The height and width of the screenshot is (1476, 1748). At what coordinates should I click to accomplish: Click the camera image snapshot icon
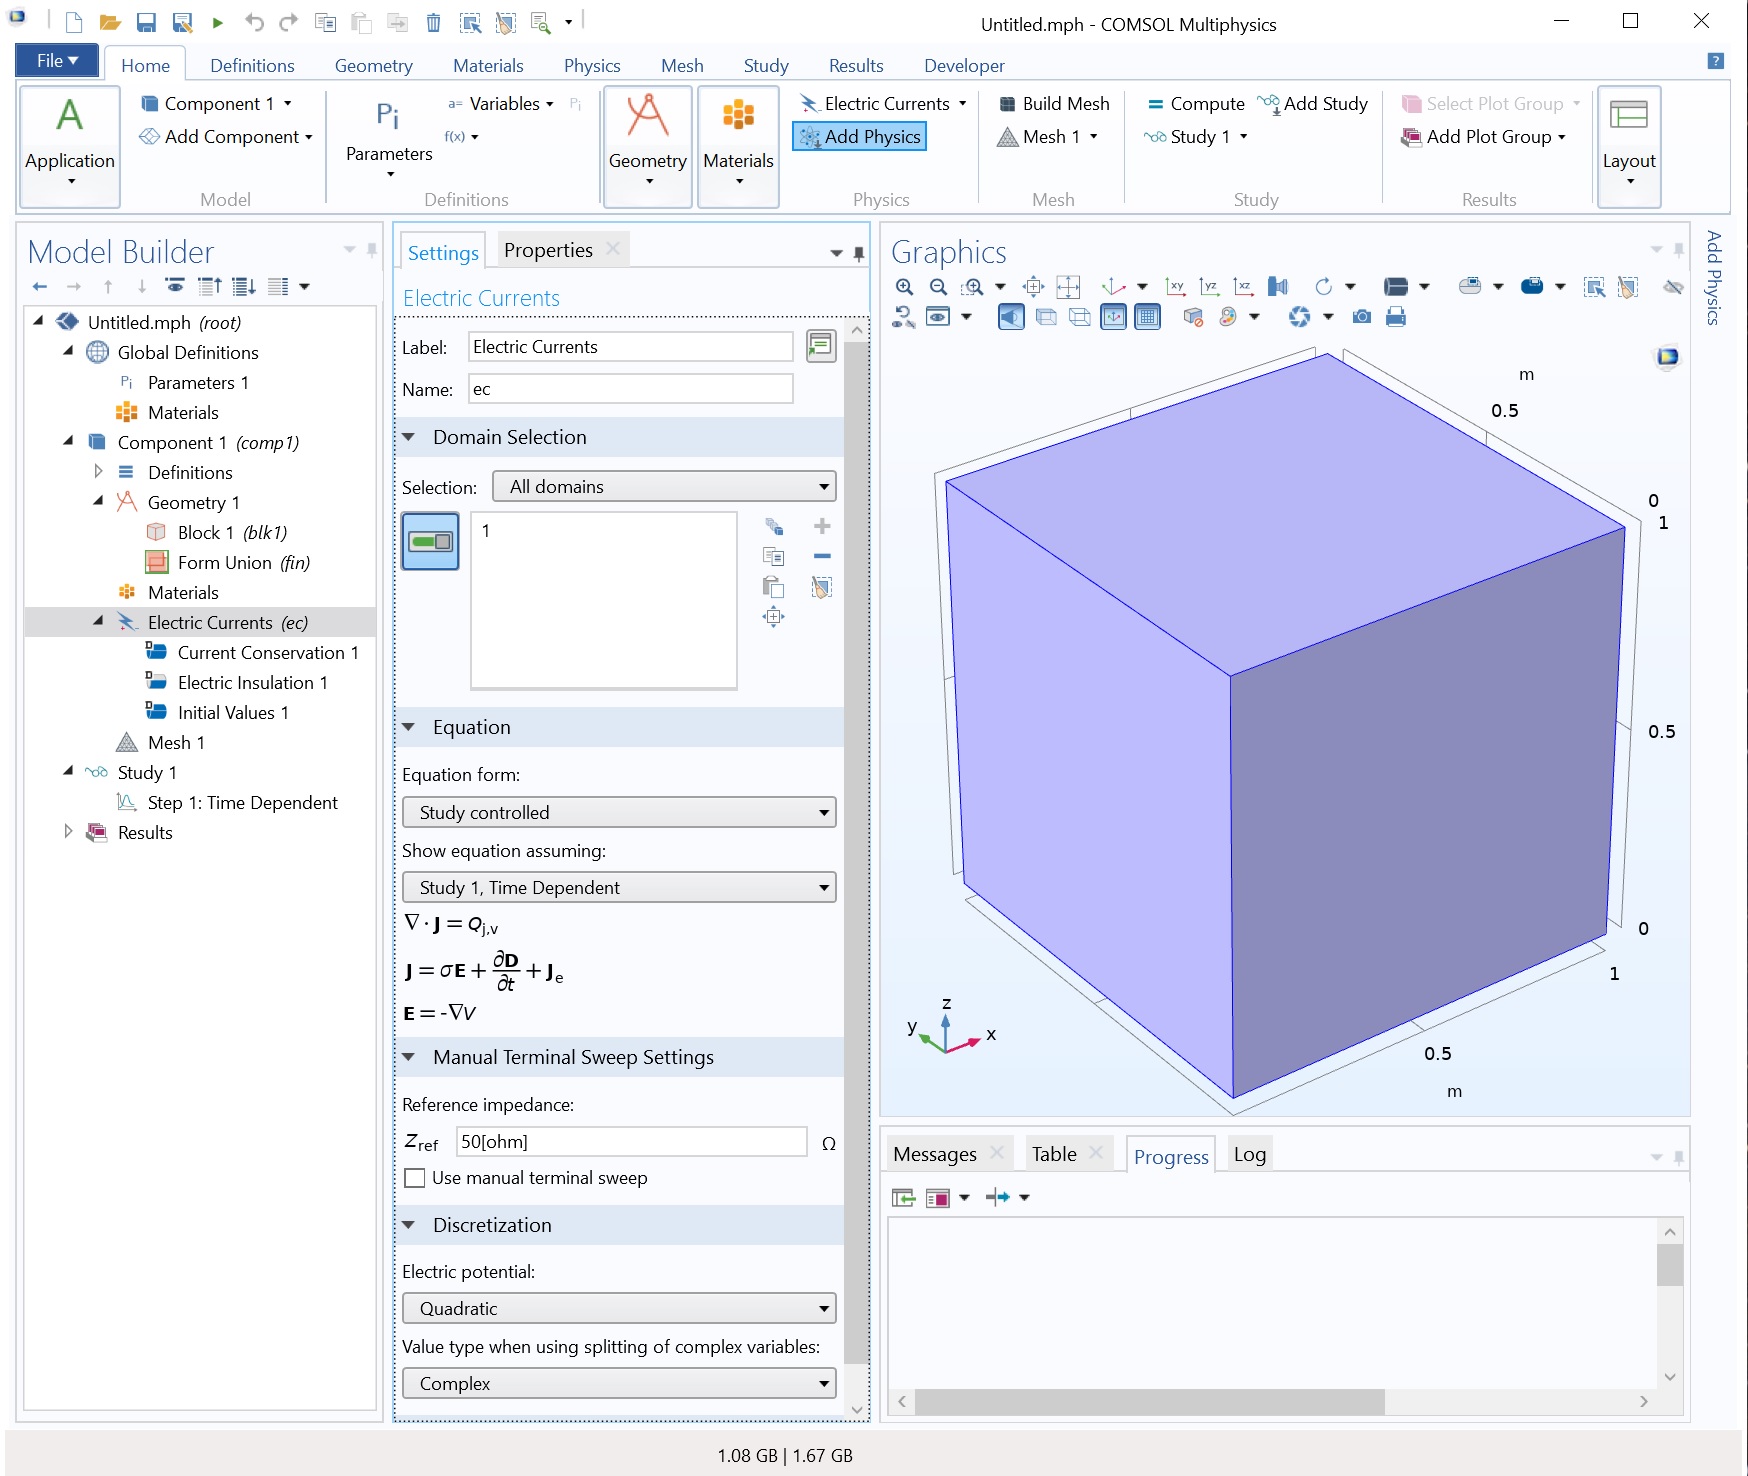pyautogui.click(x=1361, y=317)
